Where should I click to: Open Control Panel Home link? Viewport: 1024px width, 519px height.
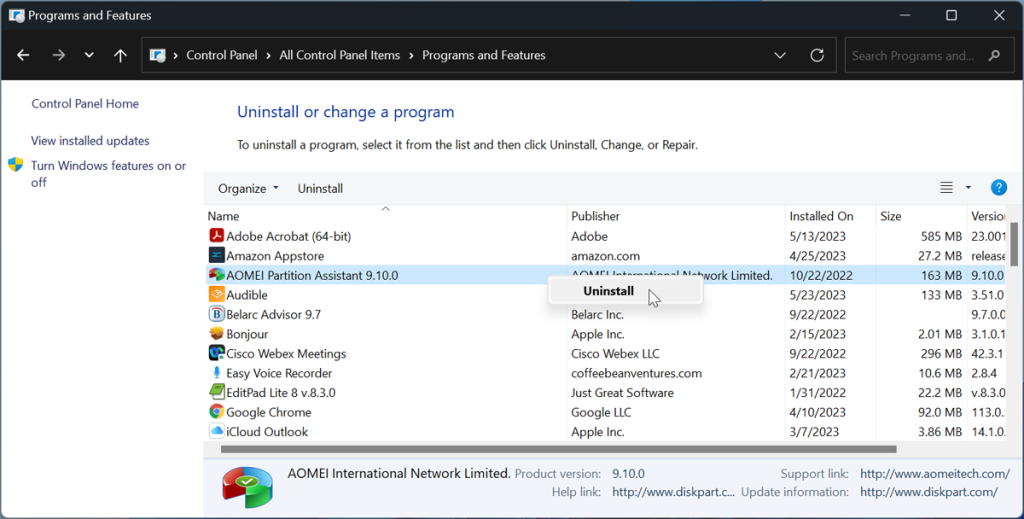(85, 103)
